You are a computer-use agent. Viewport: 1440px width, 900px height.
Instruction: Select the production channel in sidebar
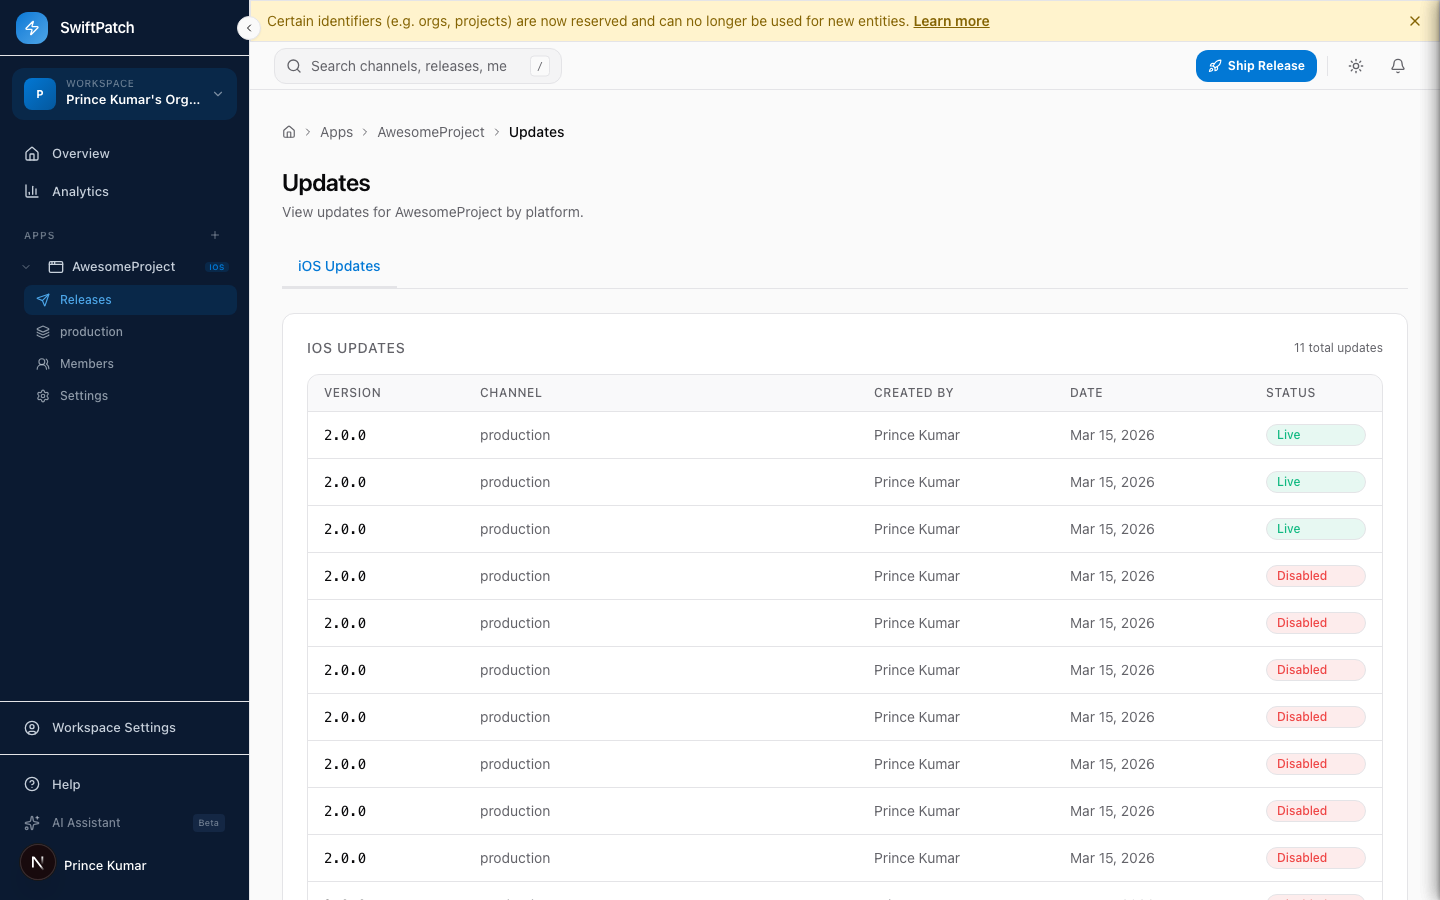pyautogui.click(x=92, y=331)
